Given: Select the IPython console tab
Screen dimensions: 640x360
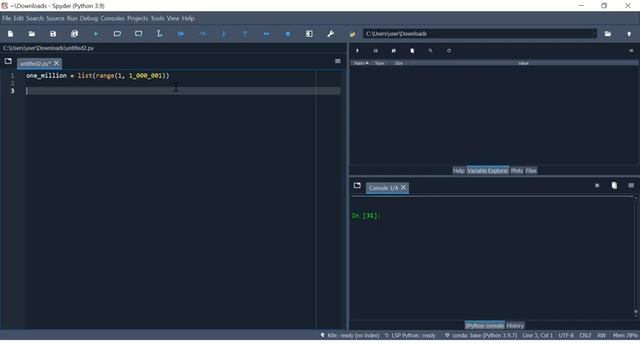Looking at the screenshot, I should click(x=484, y=325).
